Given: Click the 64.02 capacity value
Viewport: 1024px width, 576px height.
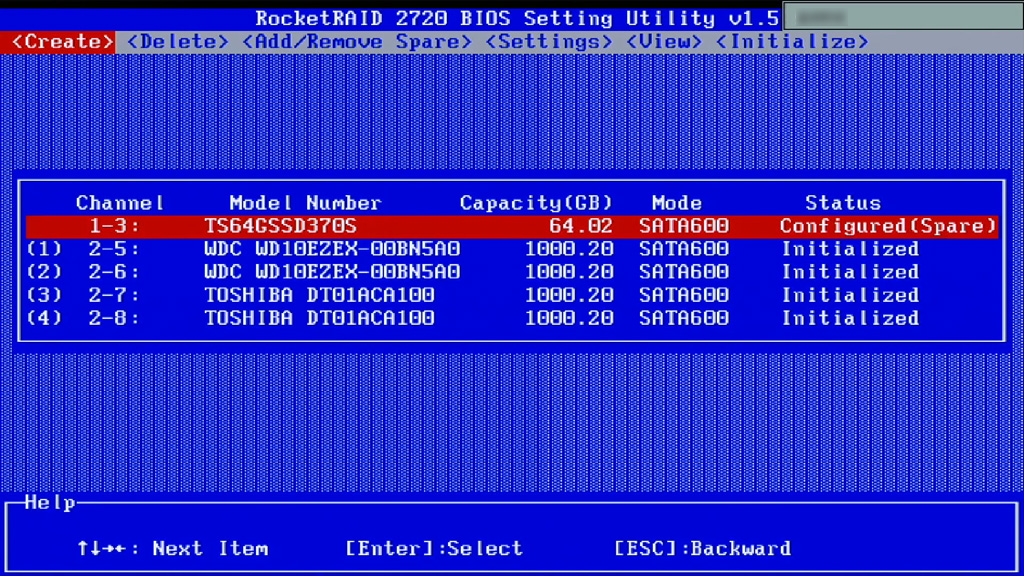Looking at the screenshot, I should coord(581,226).
